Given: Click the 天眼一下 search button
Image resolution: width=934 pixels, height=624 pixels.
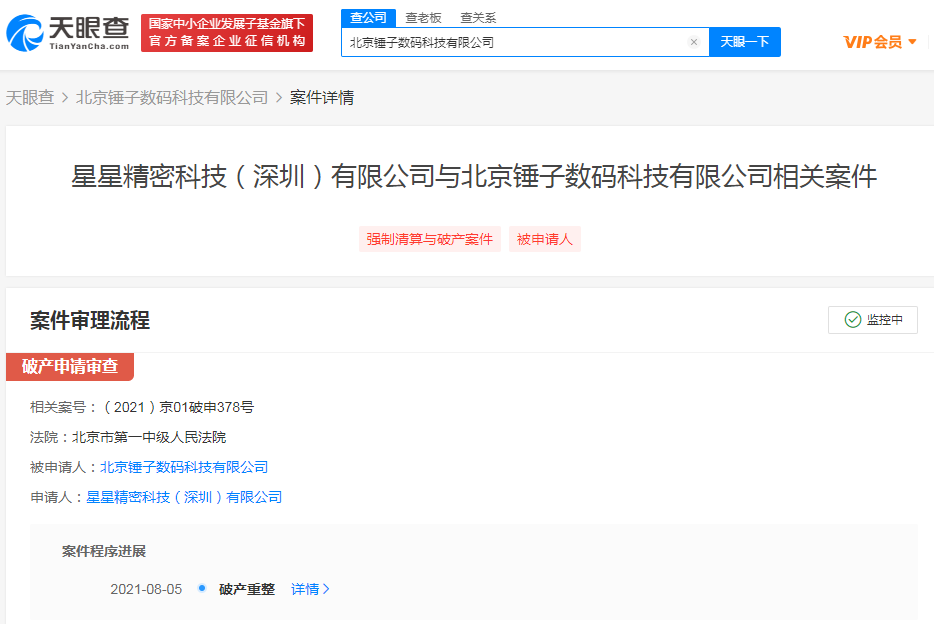Looking at the screenshot, I should click(745, 42).
